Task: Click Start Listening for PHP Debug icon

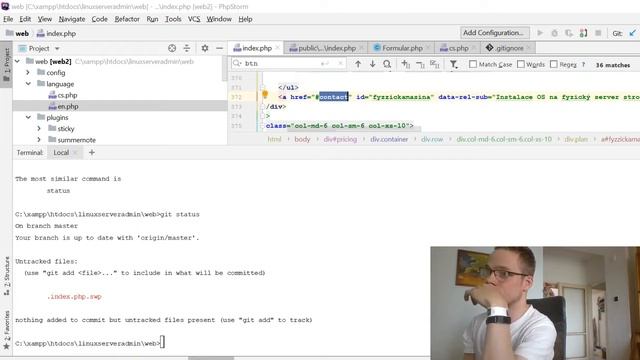Action: (x=583, y=33)
